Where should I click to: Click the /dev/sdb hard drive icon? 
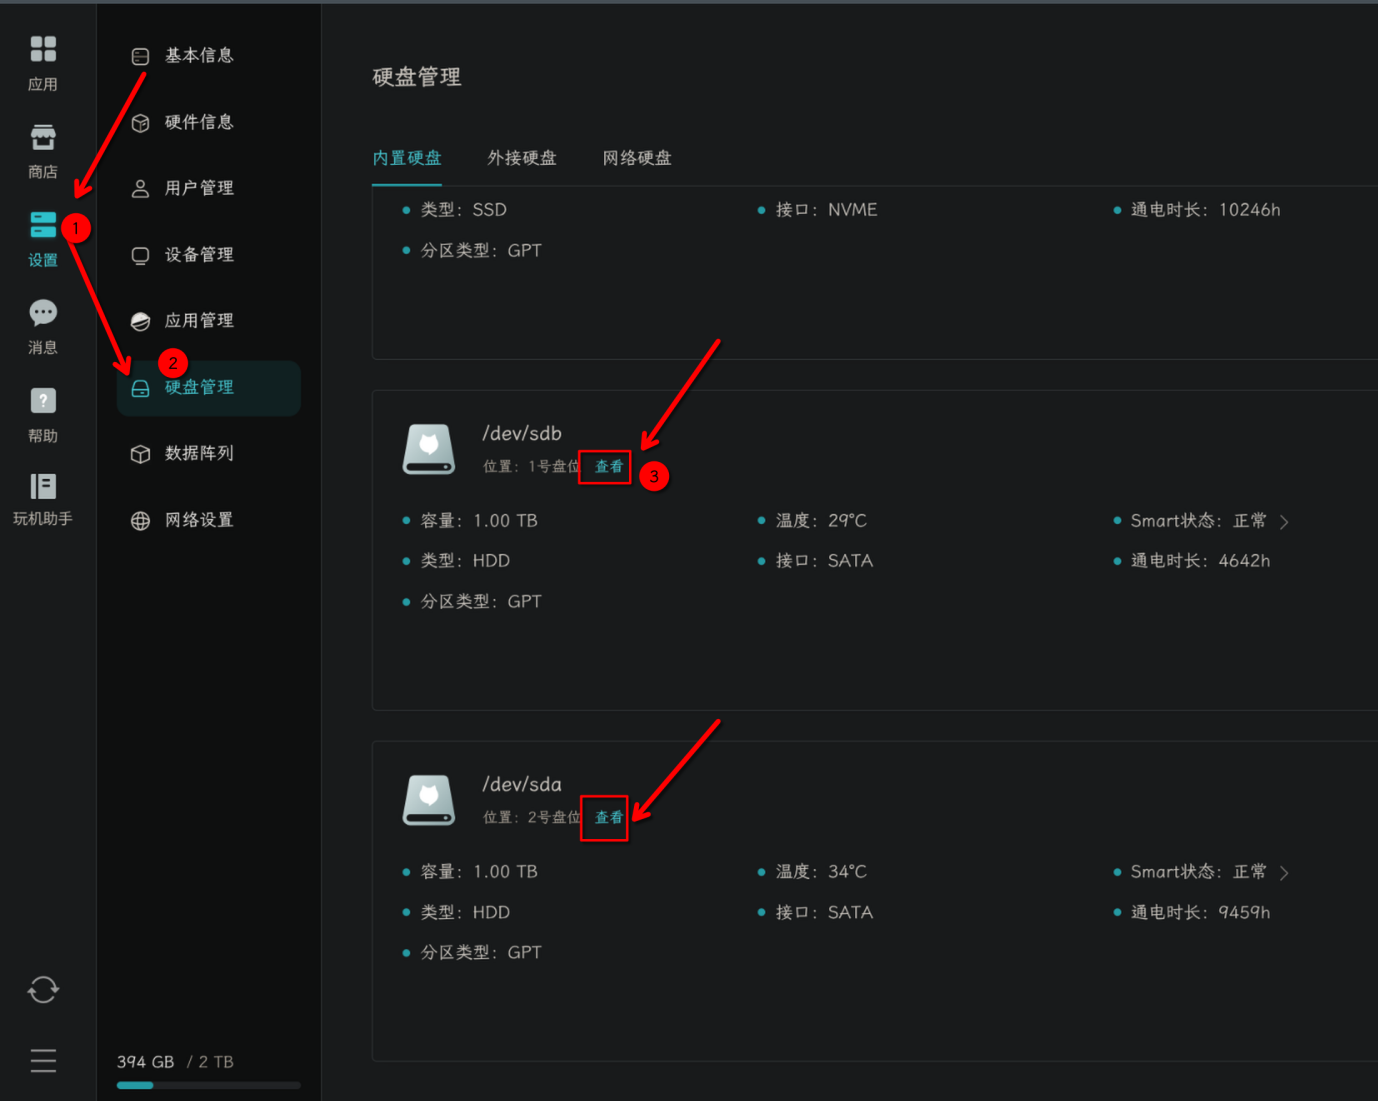(x=429, y=449)
